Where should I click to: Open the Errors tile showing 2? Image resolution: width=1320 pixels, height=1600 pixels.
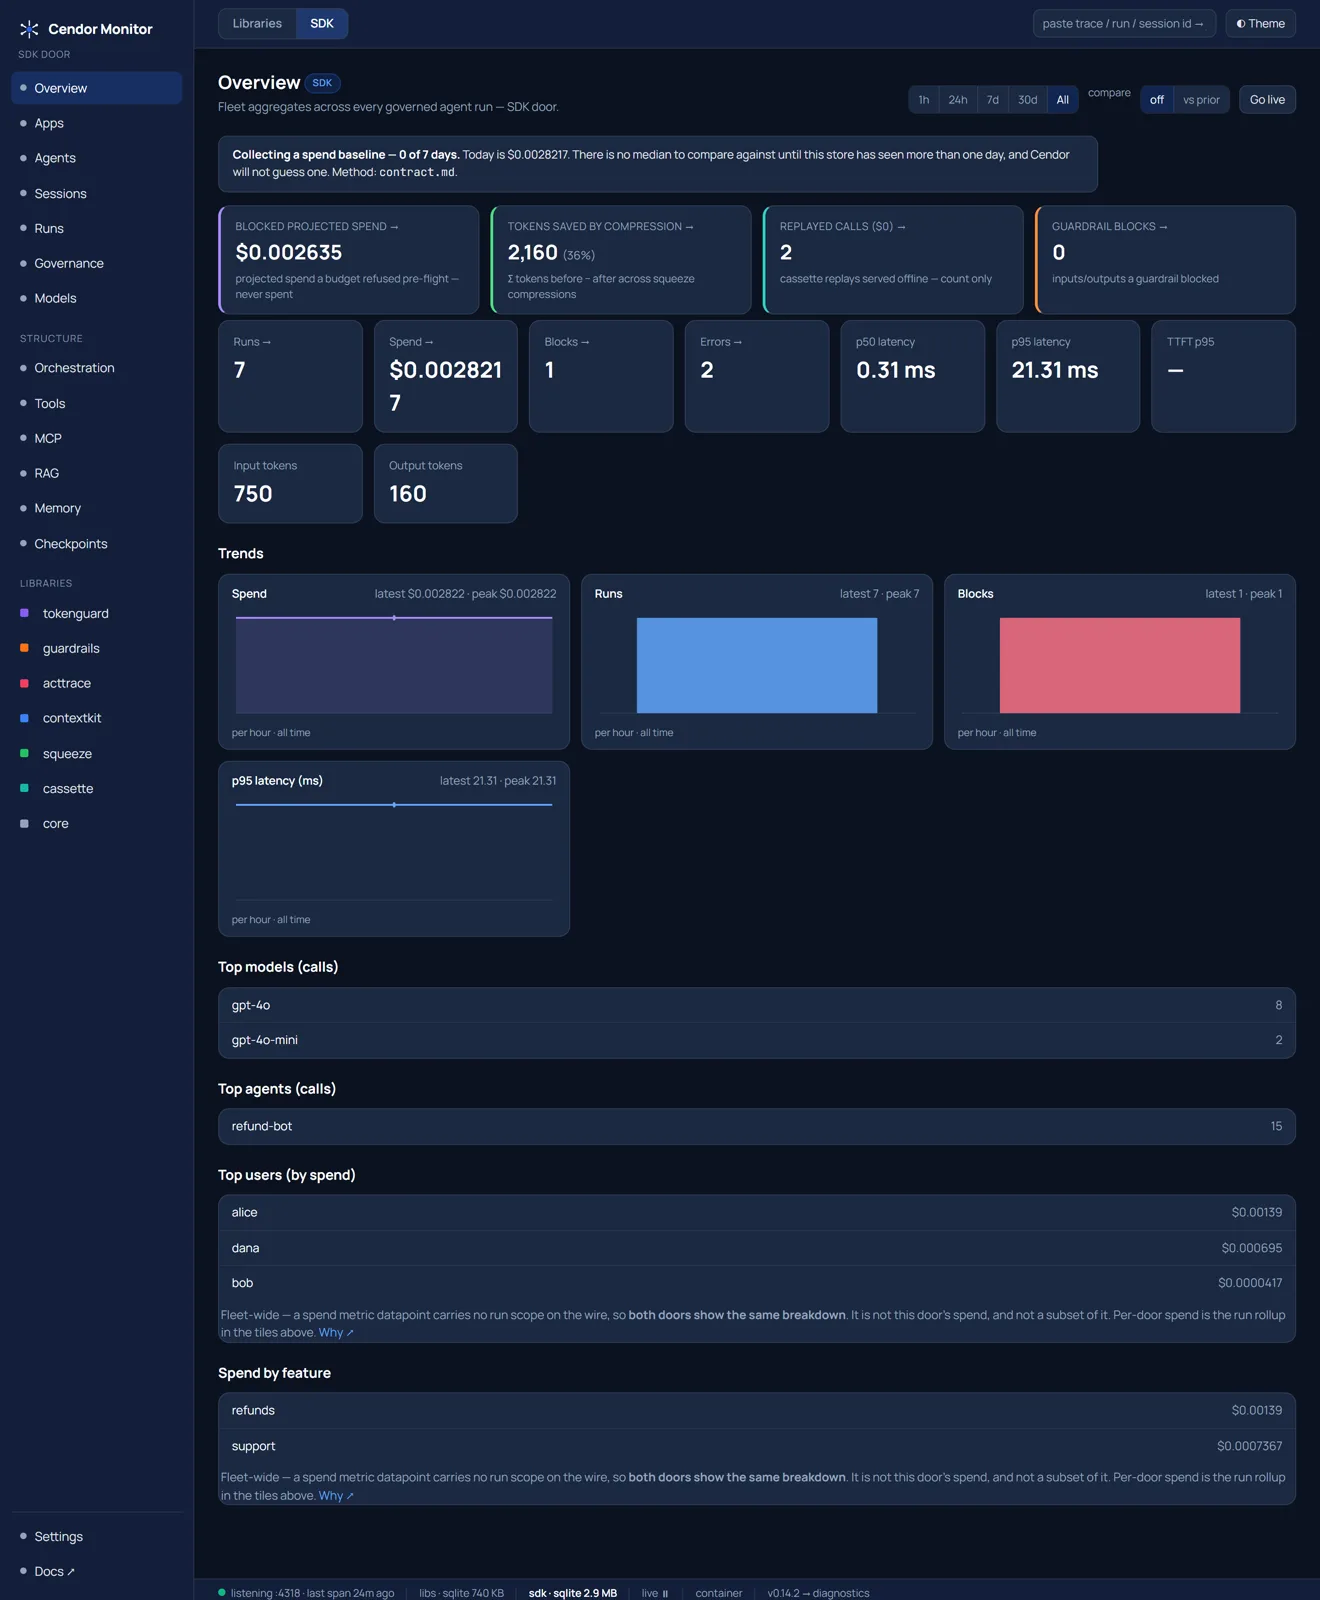pos(757,376)
